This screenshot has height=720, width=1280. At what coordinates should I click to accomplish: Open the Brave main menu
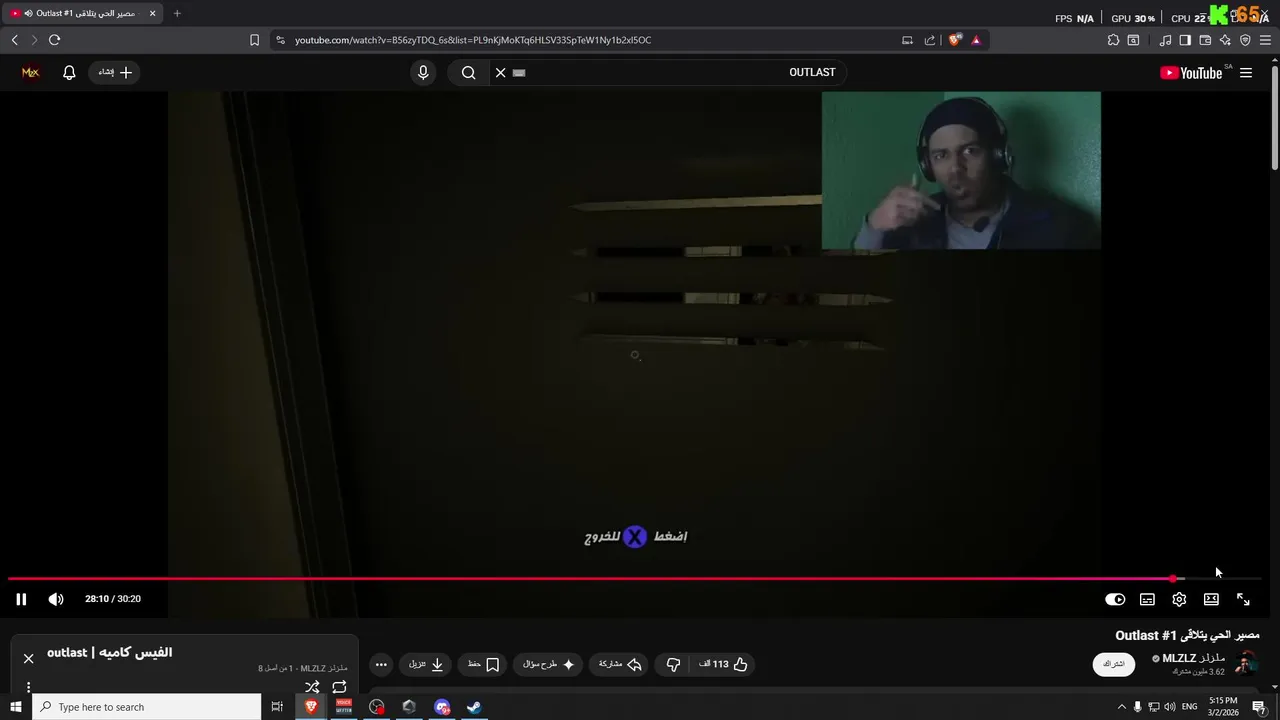1265,40
